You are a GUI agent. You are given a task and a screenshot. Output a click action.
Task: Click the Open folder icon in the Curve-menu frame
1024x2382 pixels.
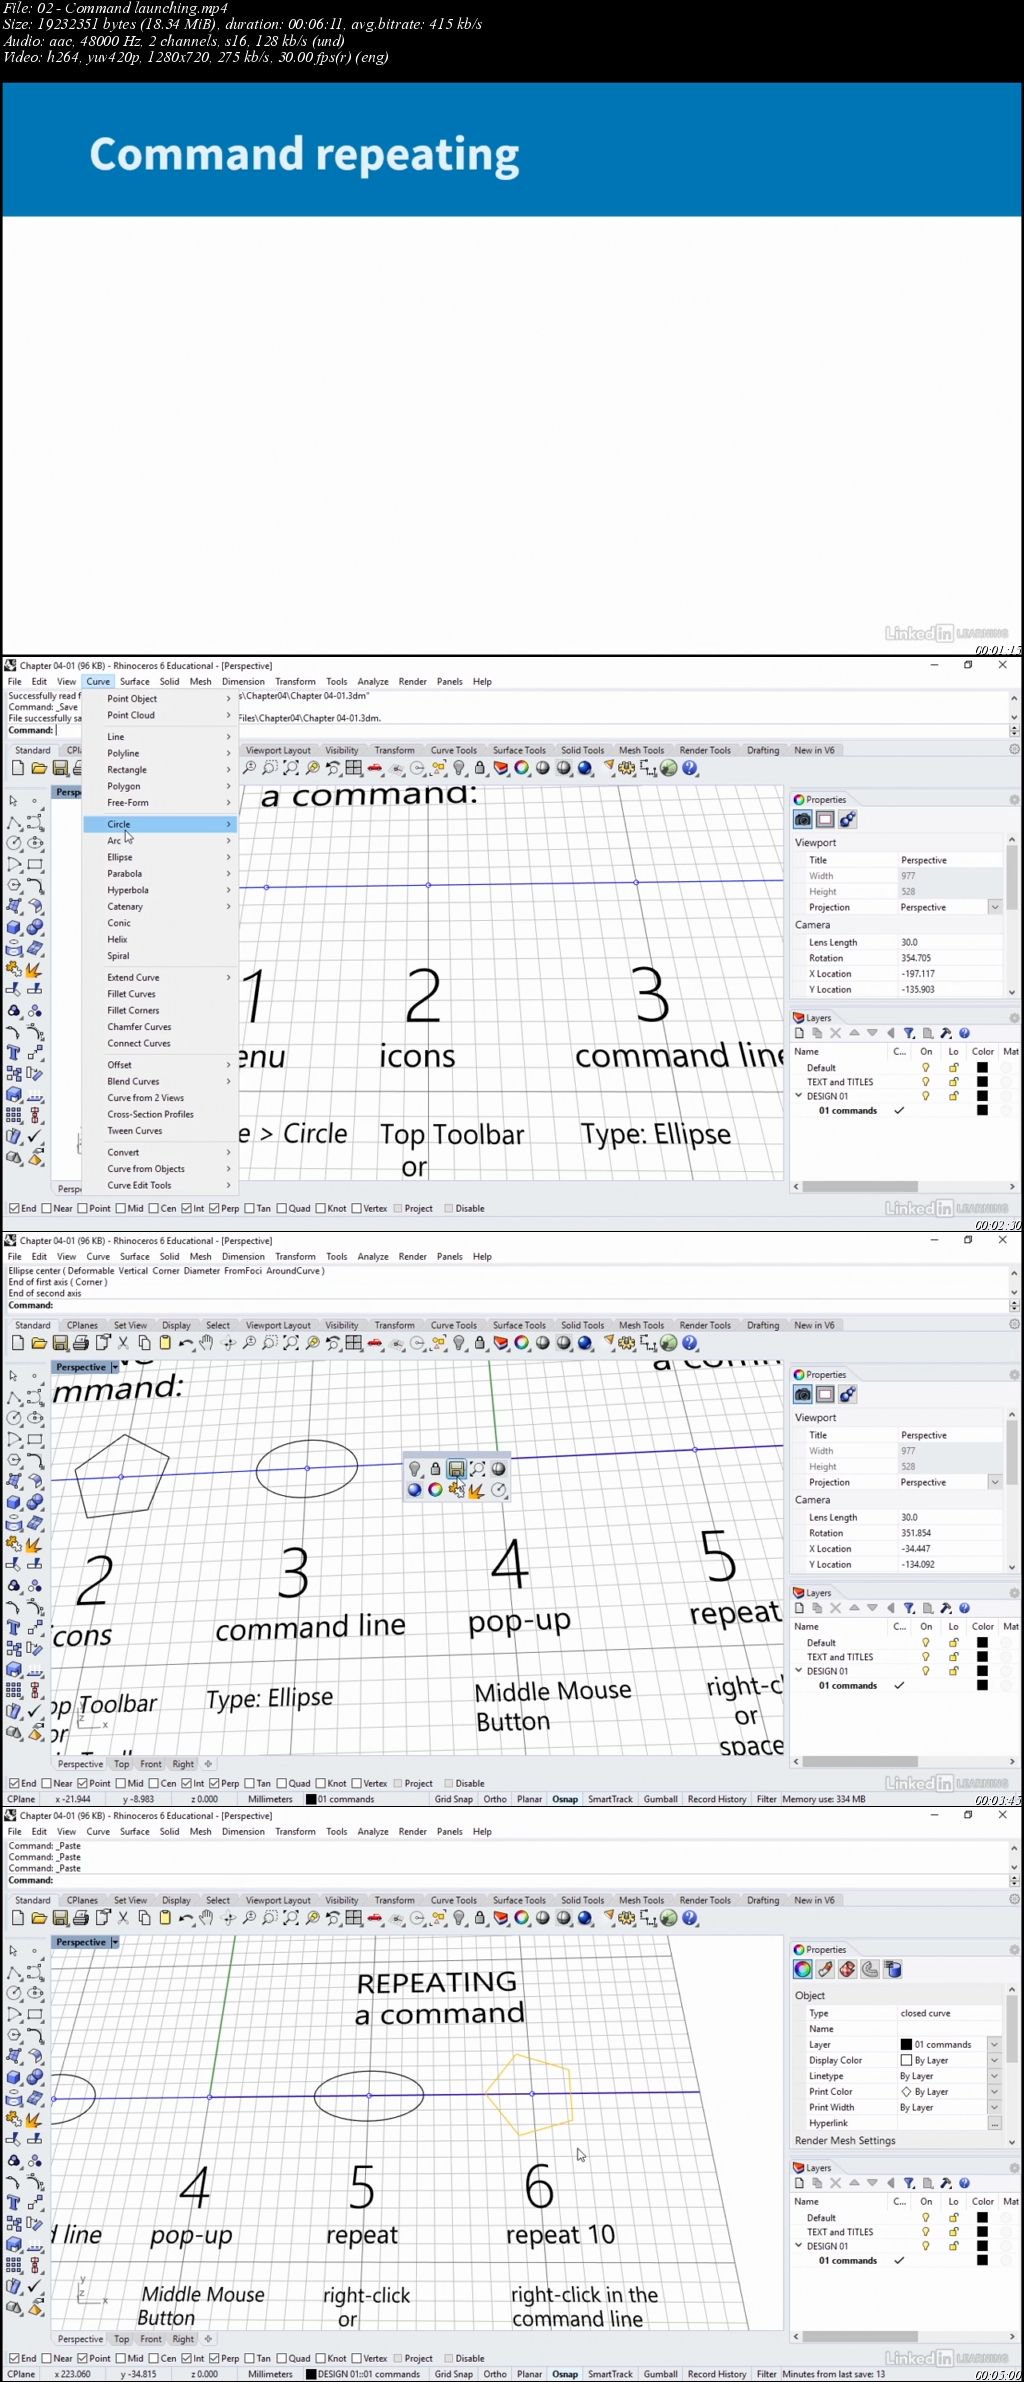click(39, 768)
